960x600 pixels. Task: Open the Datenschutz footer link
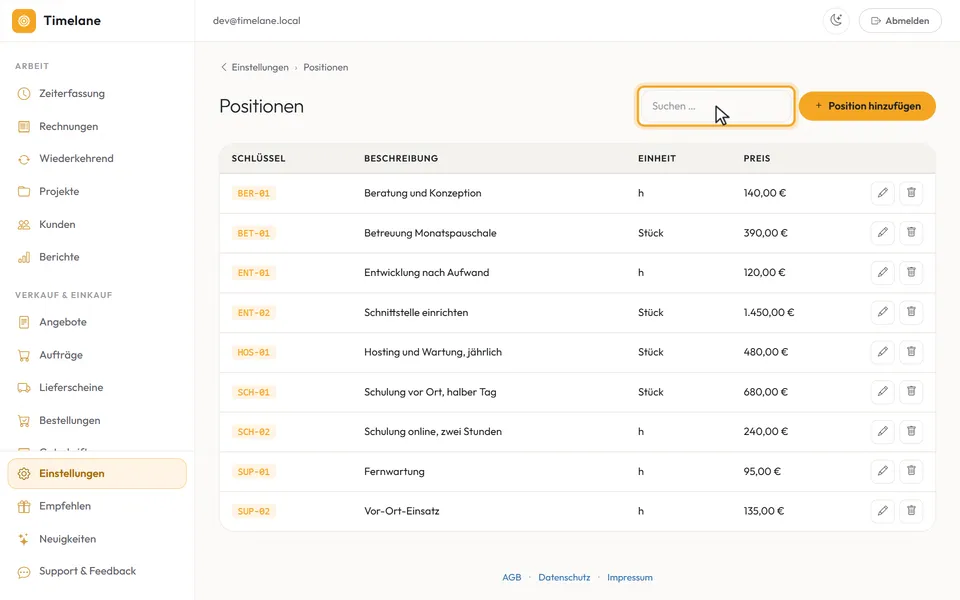[564, 577]
